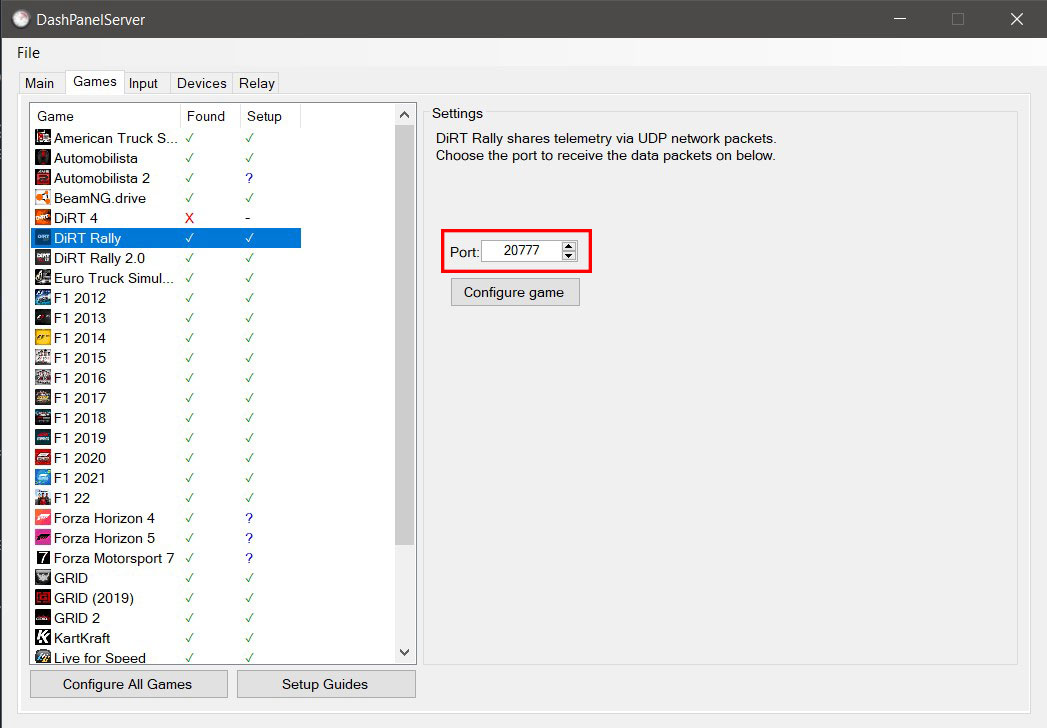Increase the port number with up arrow
The image size is (1047, 728).
(x=569, y=246)
